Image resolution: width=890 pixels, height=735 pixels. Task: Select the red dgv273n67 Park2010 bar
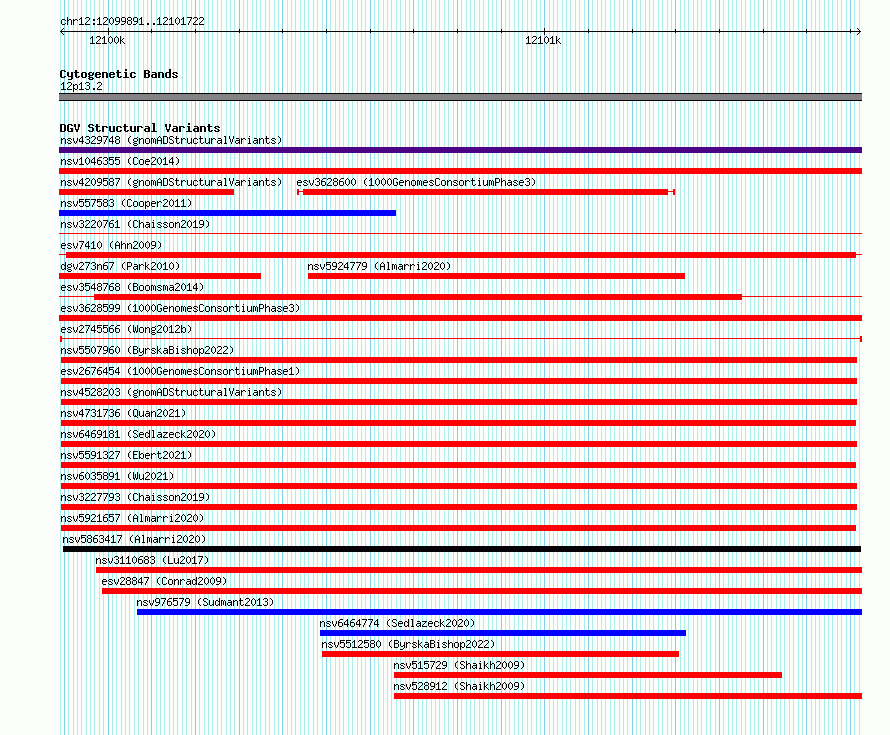tap(160, 276)
